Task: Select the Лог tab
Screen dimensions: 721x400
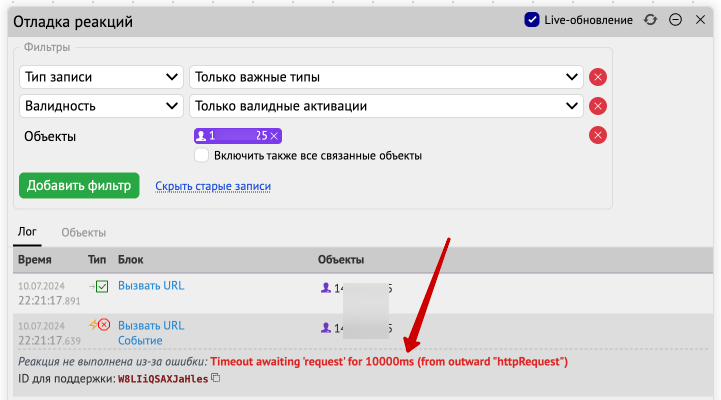Action: click(x=27, y=232)
